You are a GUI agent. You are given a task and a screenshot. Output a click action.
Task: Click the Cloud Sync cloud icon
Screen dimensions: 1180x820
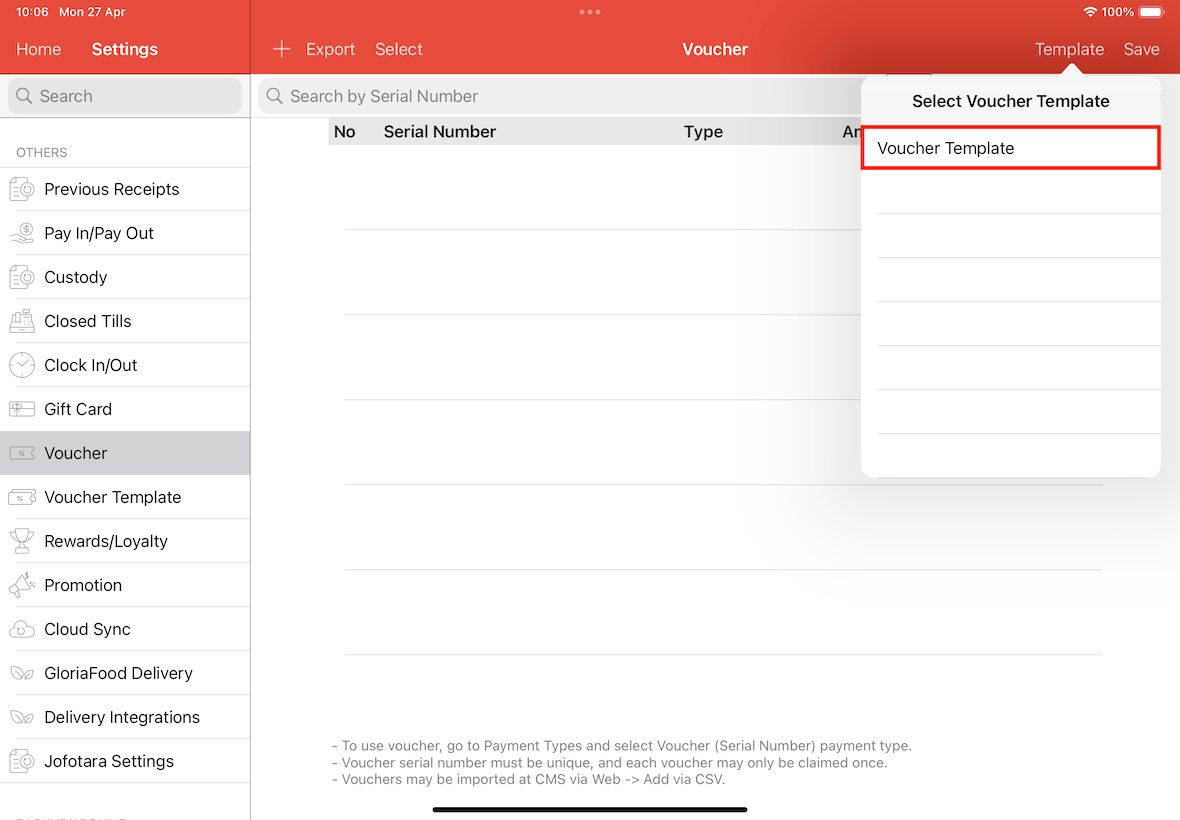pyautogui.click(x=22, y=630)
